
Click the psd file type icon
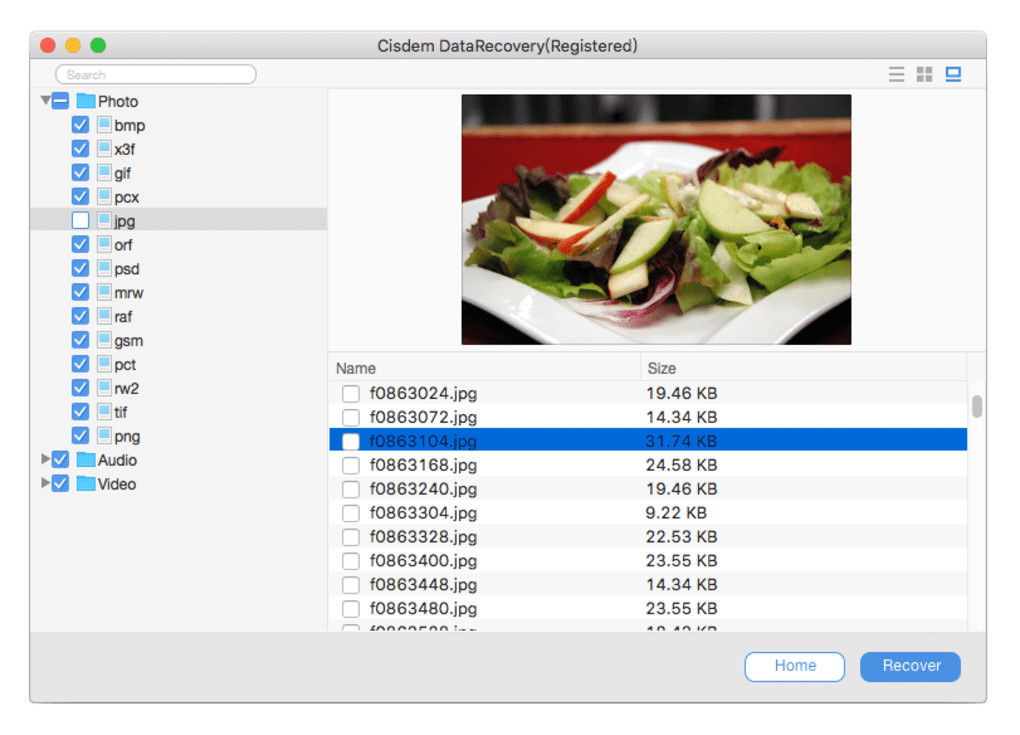[104, 269]
